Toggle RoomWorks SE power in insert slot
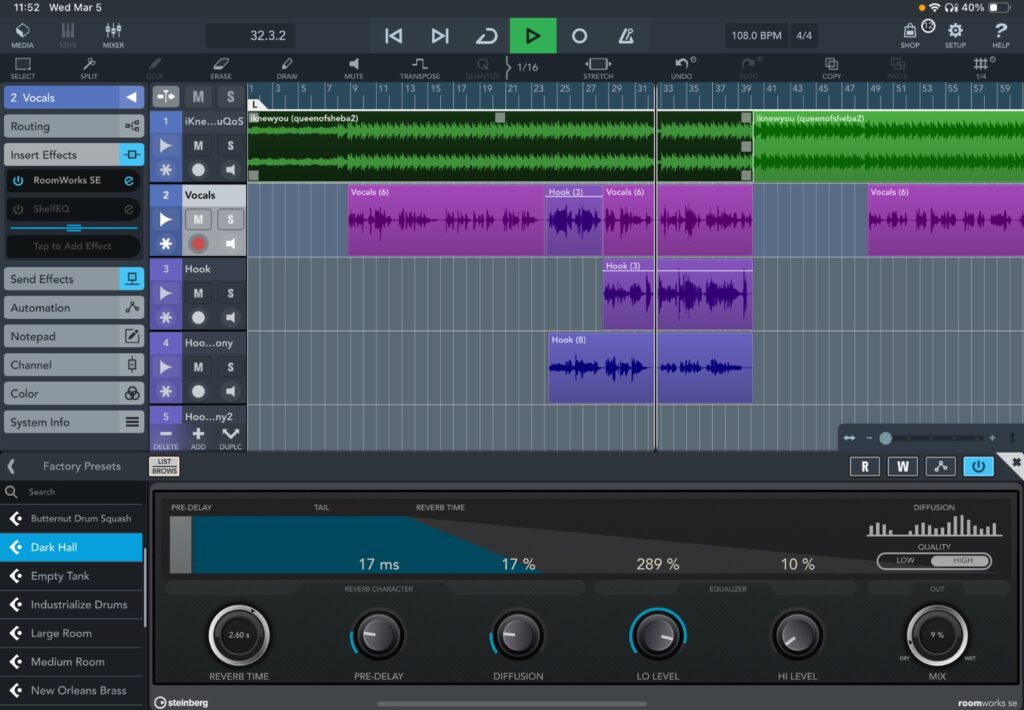This screenshot has width=1024, height=710. tap(18, 181)
